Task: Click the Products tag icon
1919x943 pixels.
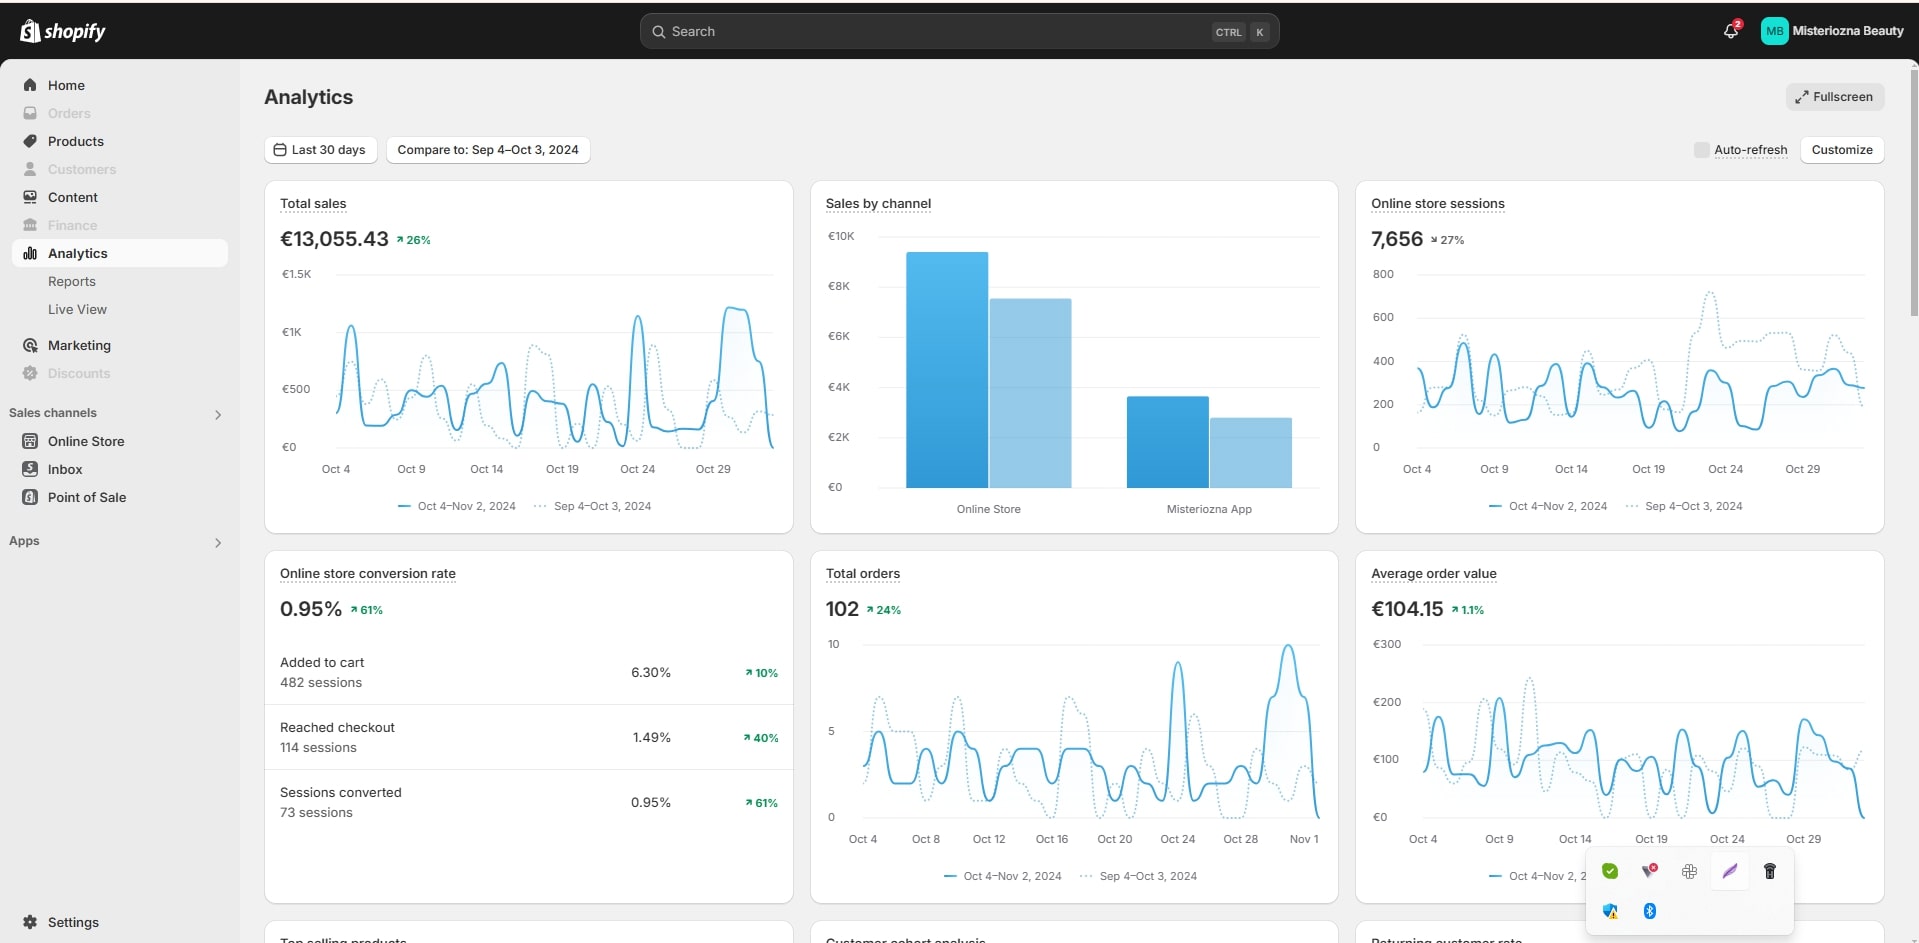Action: (30, 141)
